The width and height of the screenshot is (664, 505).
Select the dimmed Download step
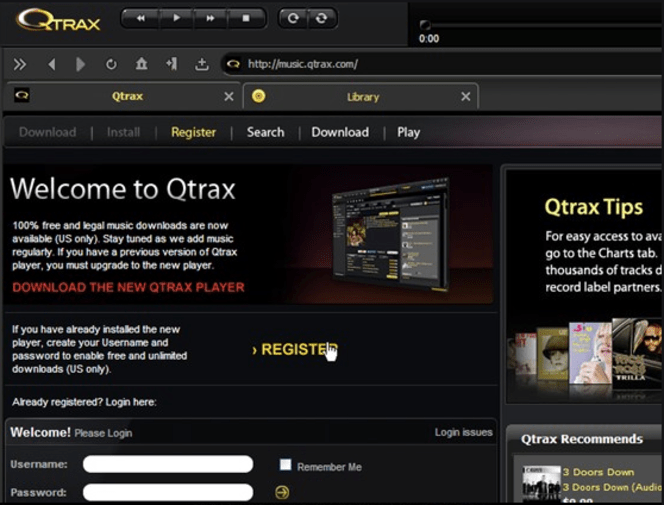pos(47,132)
